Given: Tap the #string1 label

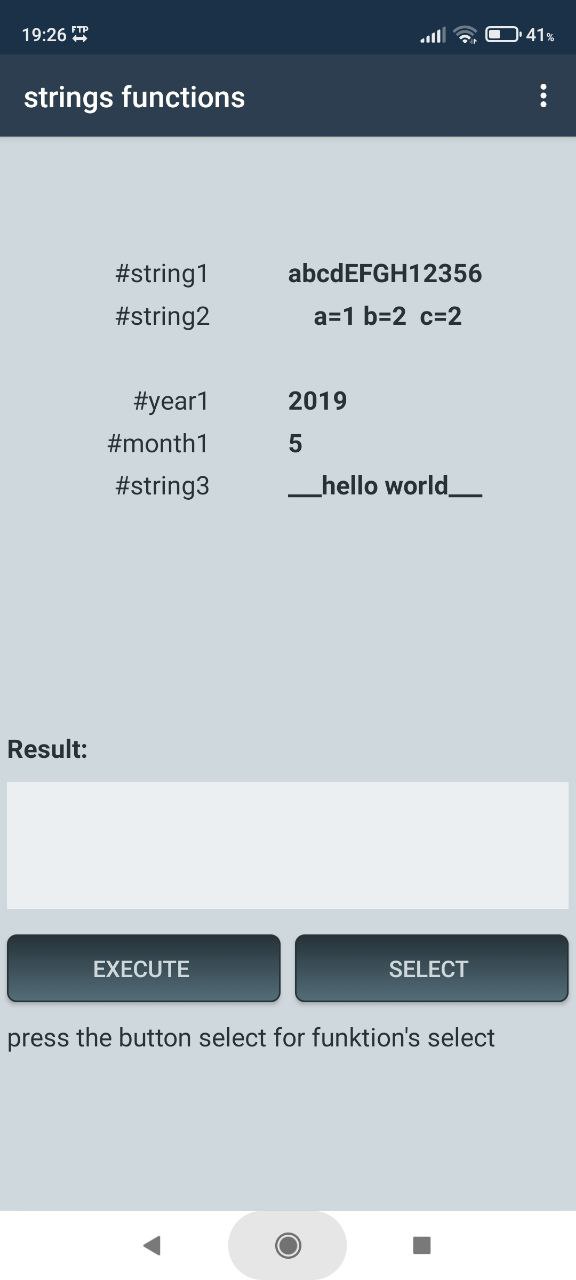Looking at the screenshot, I should 163,274.
